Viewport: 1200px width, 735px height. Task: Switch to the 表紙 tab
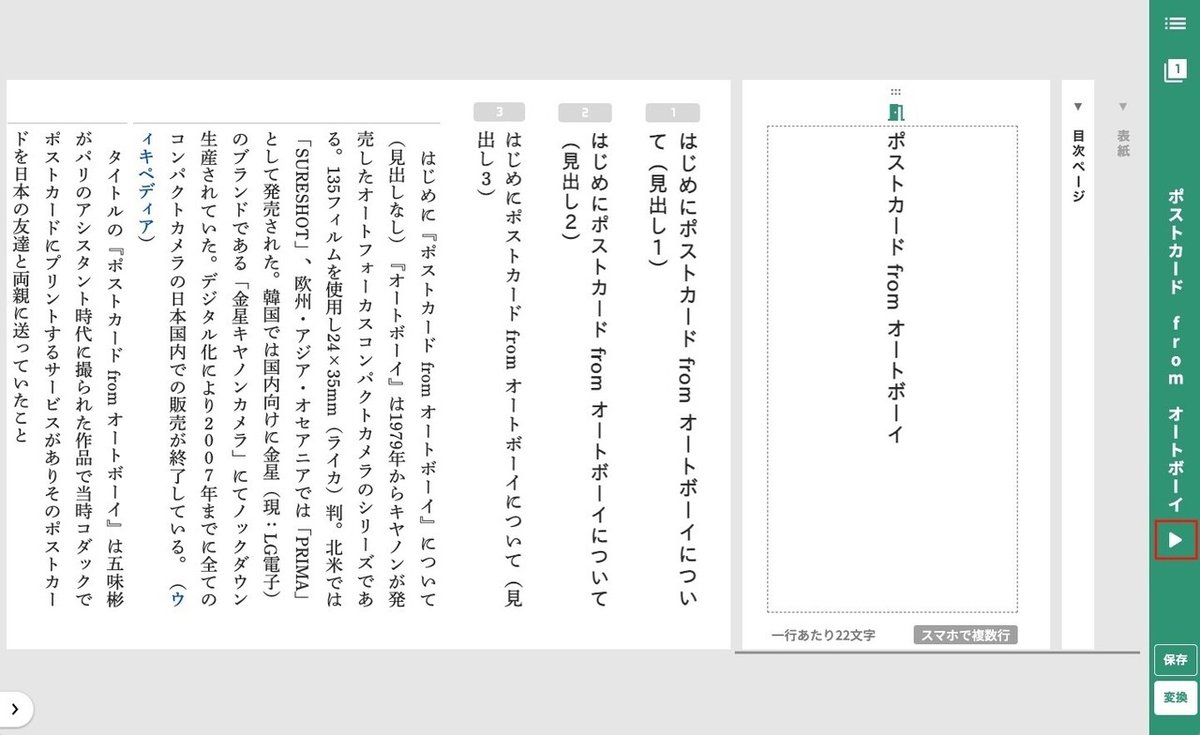click(1122, 150)
